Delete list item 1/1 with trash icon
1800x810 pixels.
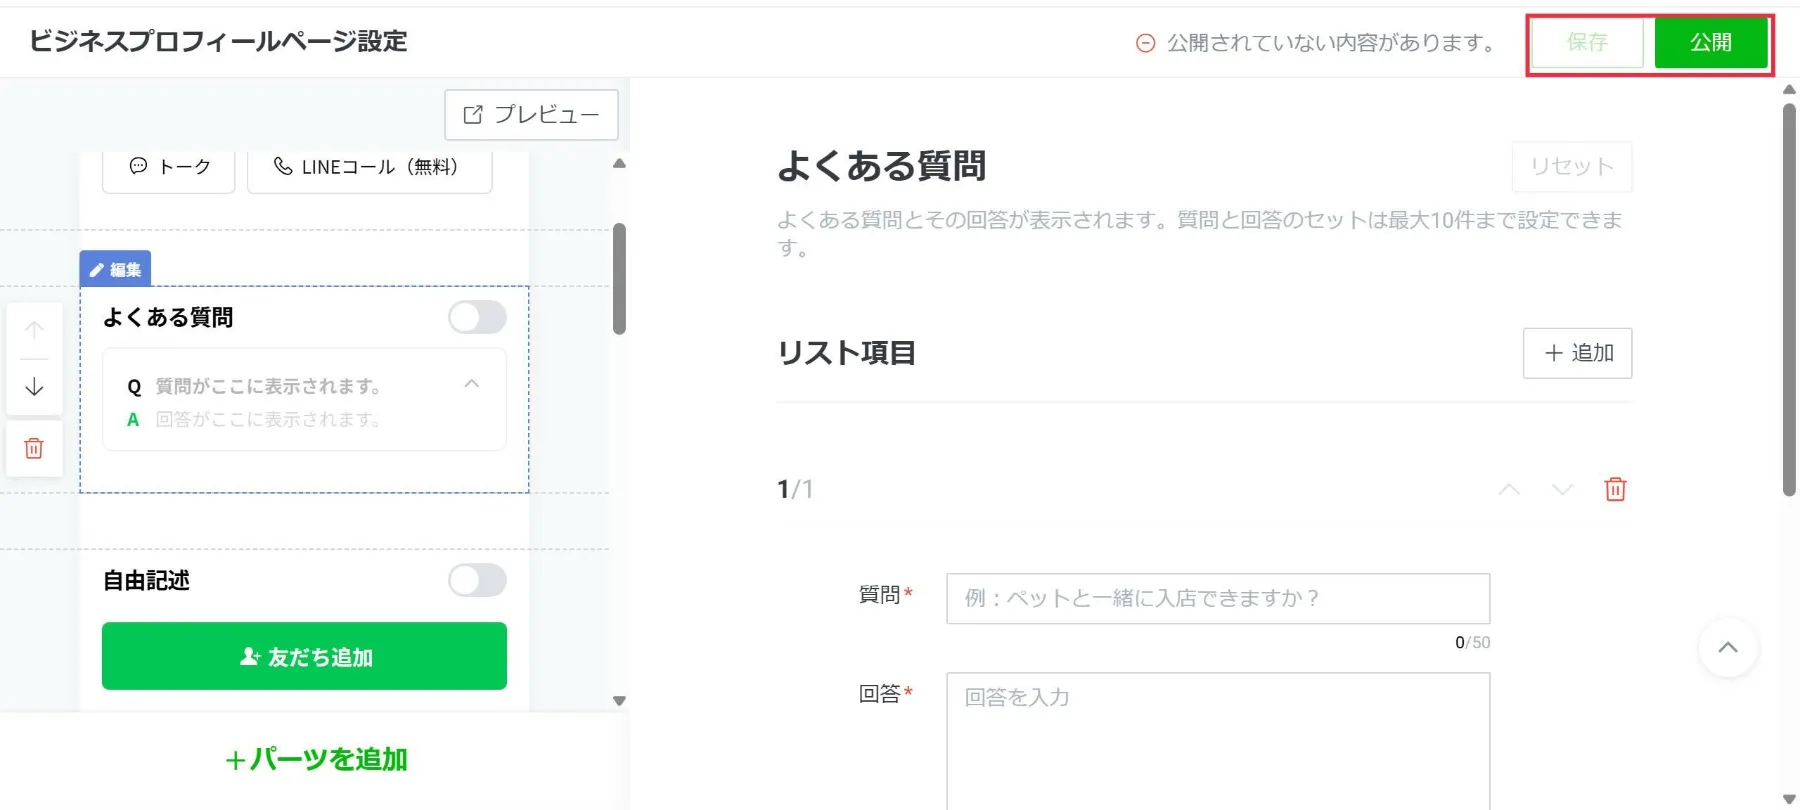tap(1615, 489)
